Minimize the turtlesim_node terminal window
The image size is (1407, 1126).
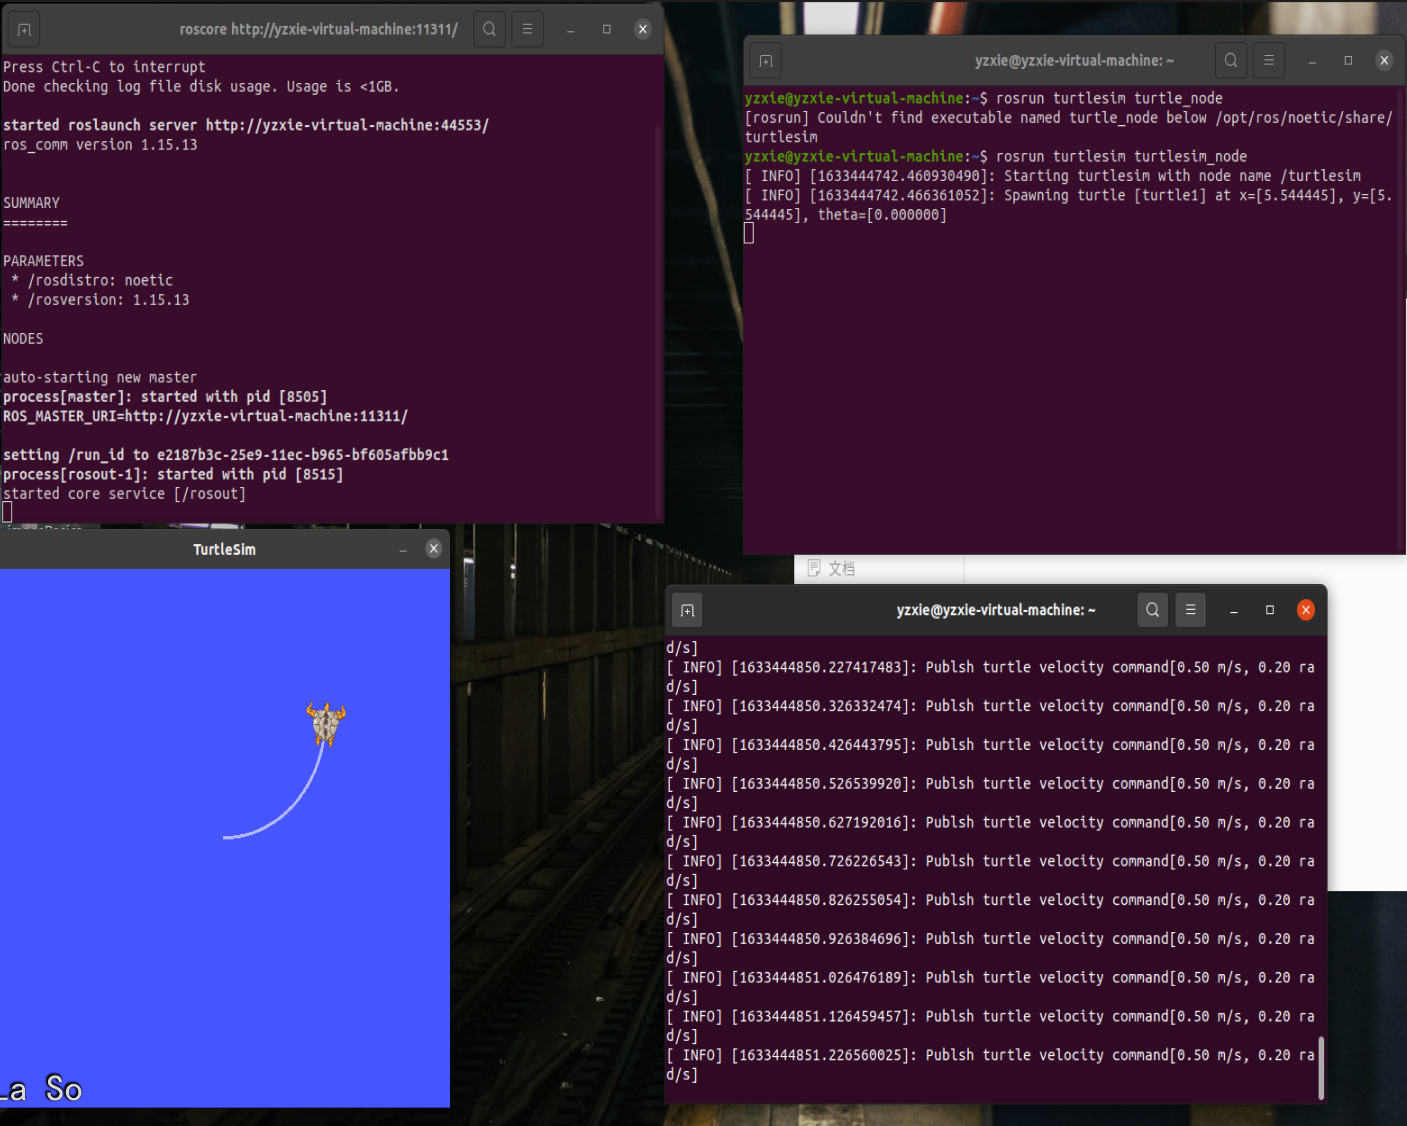click(1312, 61)
